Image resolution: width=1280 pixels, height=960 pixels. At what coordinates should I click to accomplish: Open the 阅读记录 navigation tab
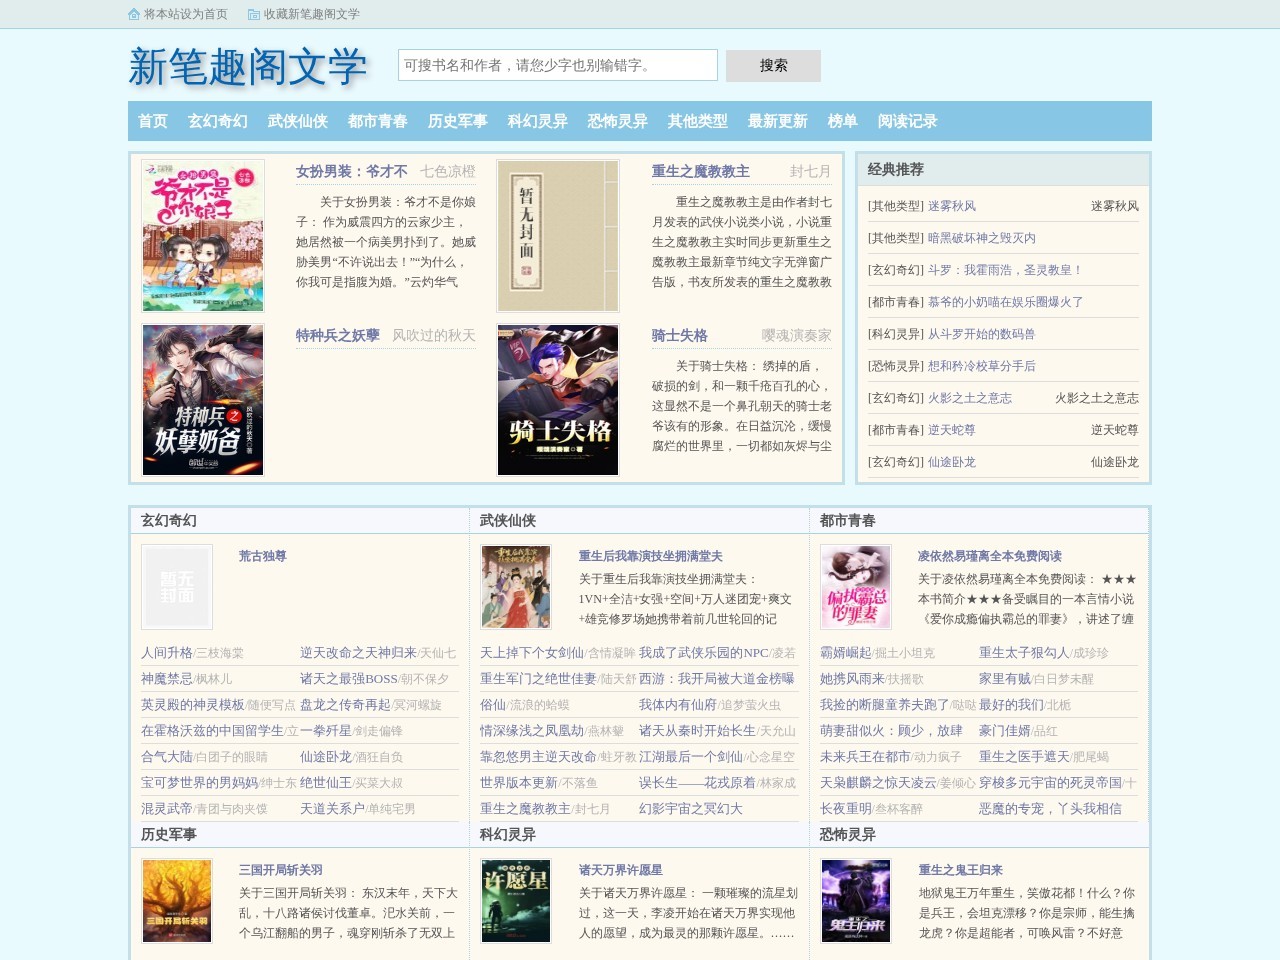(x=908, y=121)
